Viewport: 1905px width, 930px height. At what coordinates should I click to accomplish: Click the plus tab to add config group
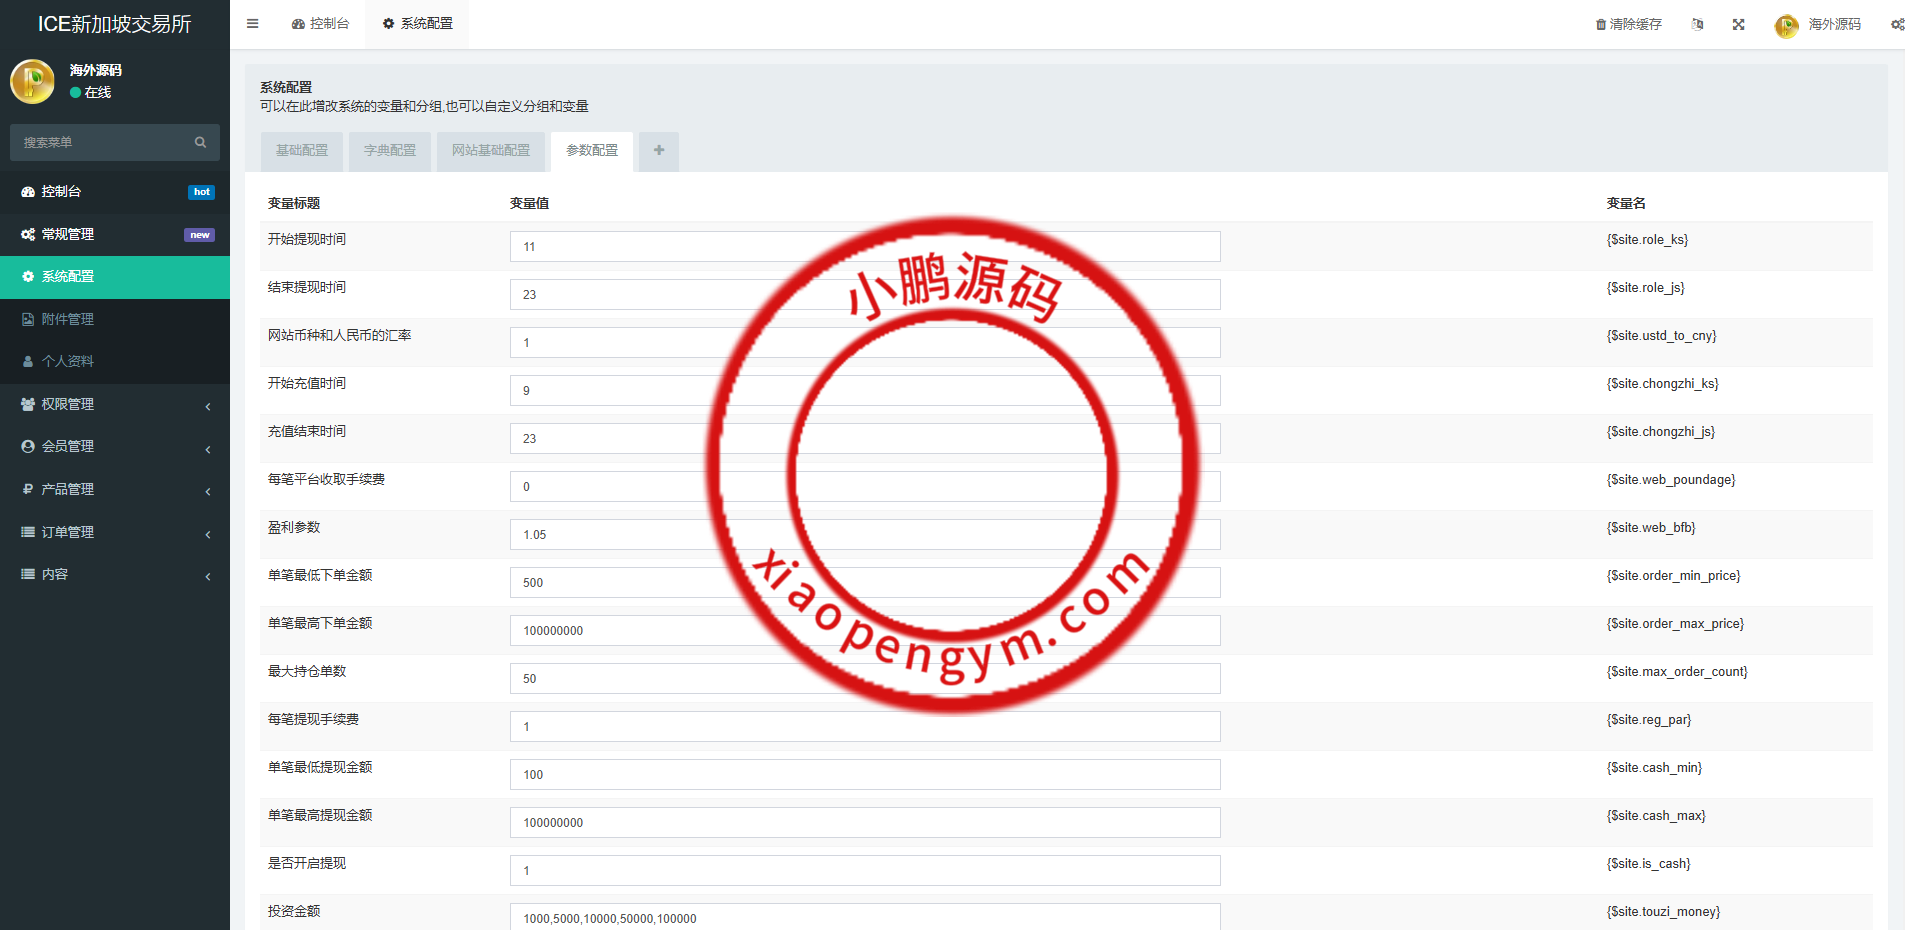(659, 151)
